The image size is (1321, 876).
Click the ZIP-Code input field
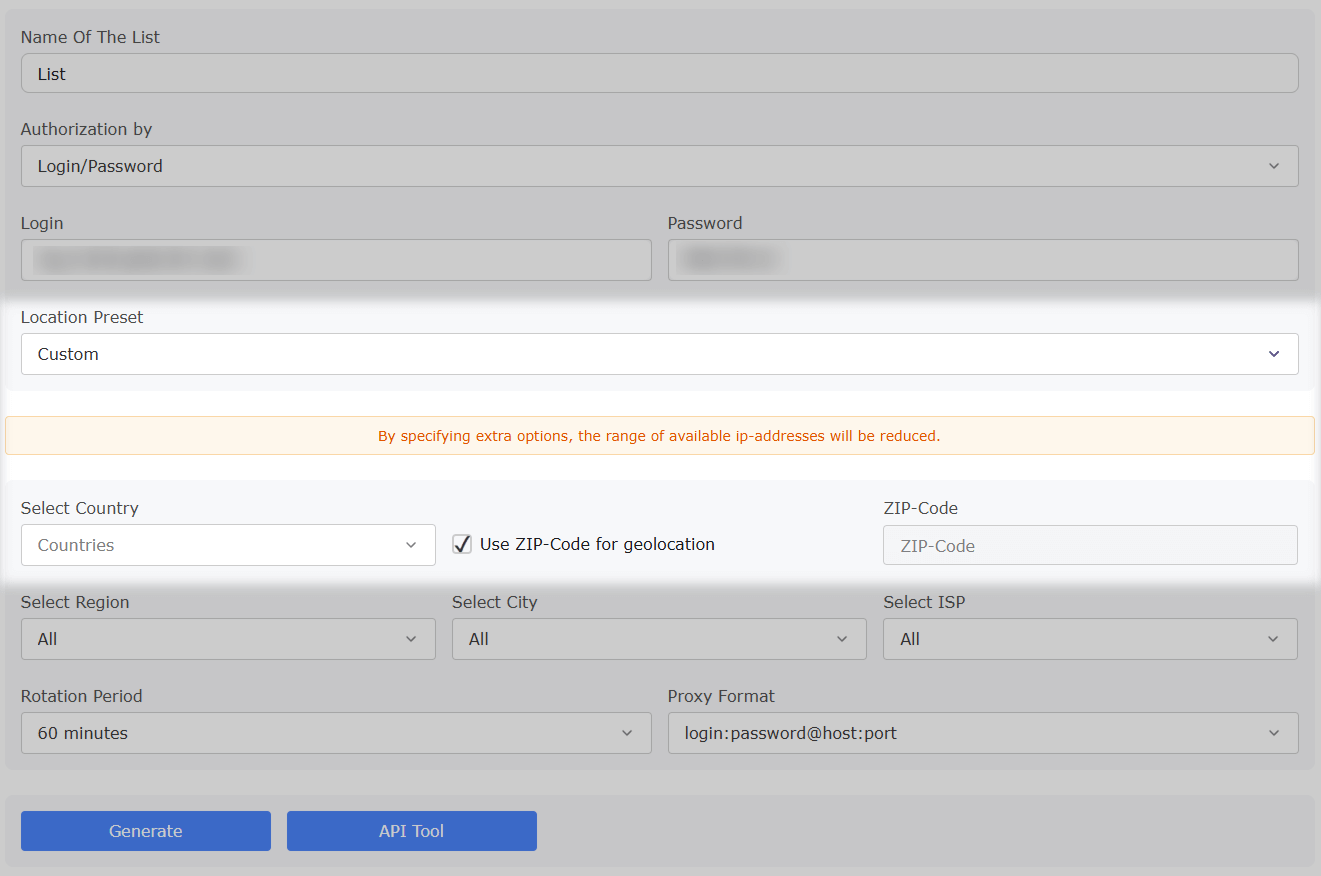[1090, 545]
